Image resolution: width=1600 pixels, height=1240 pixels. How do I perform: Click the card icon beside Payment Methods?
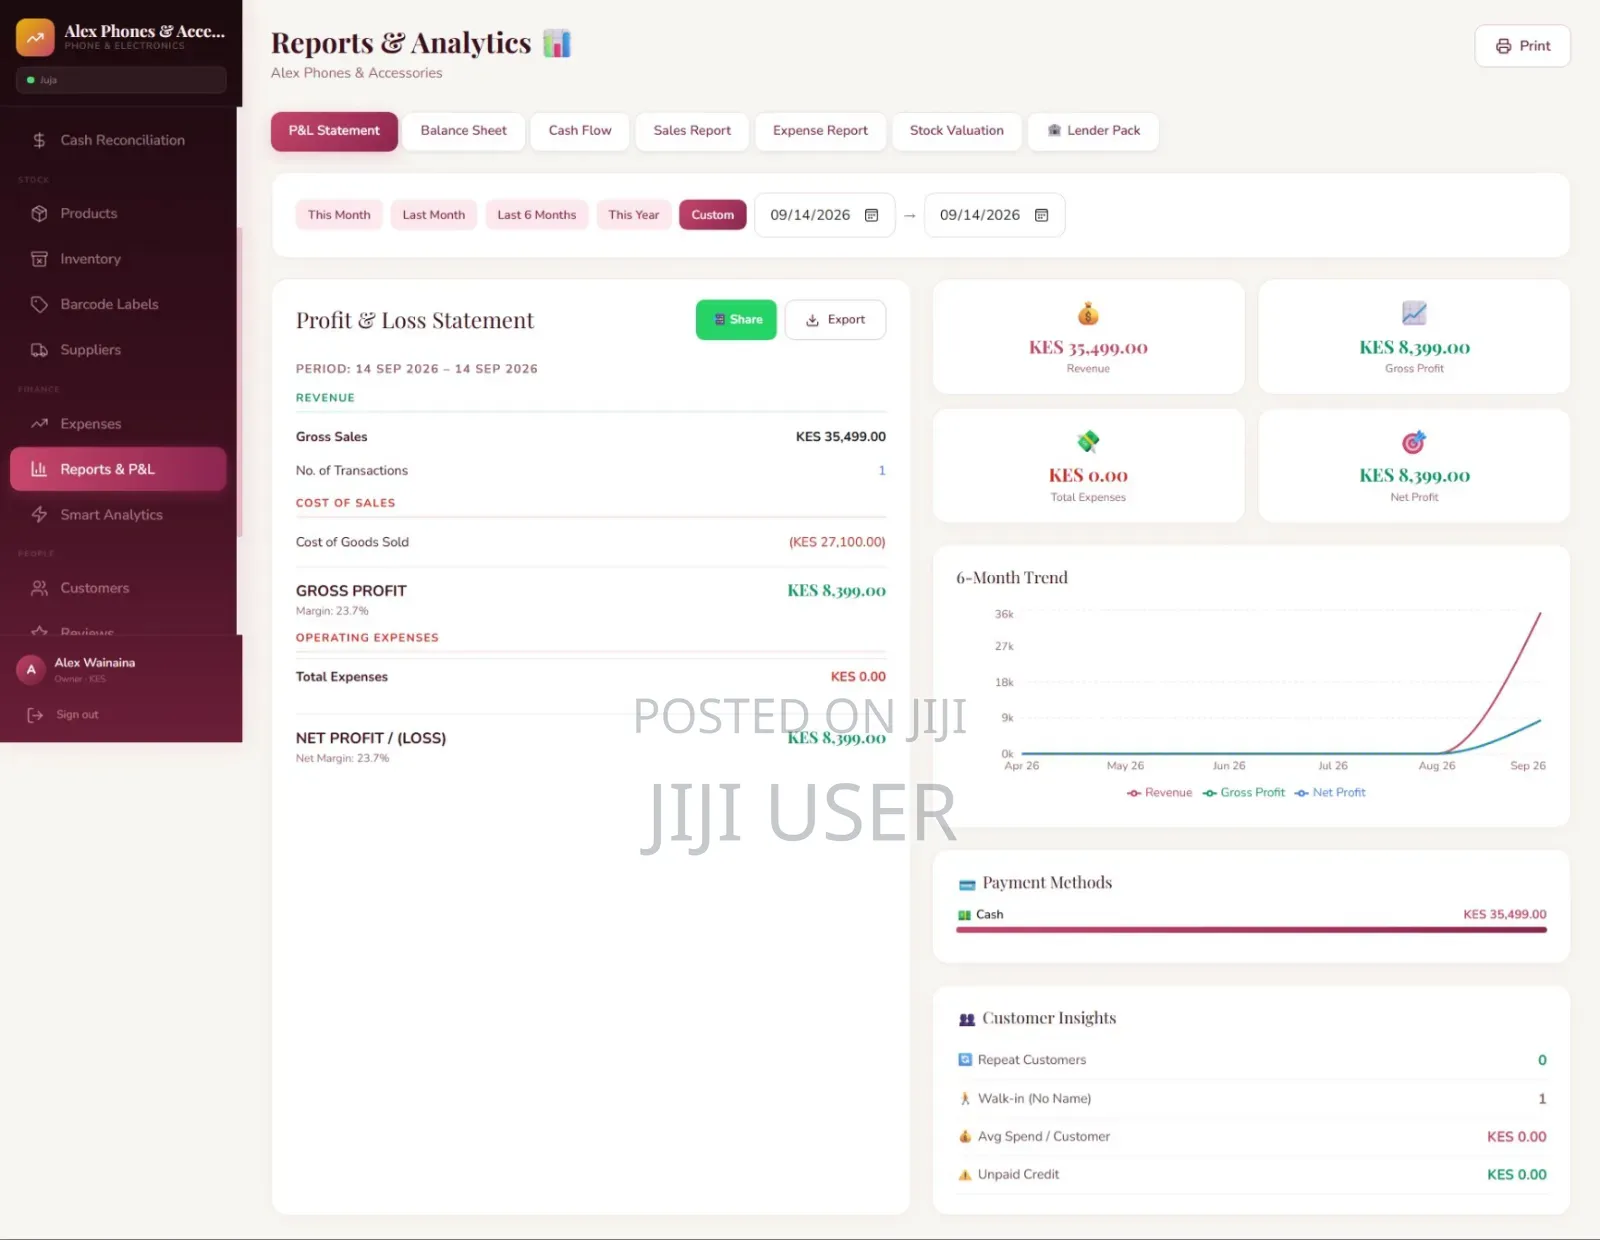pyautogui.click(x=966, y=884)
